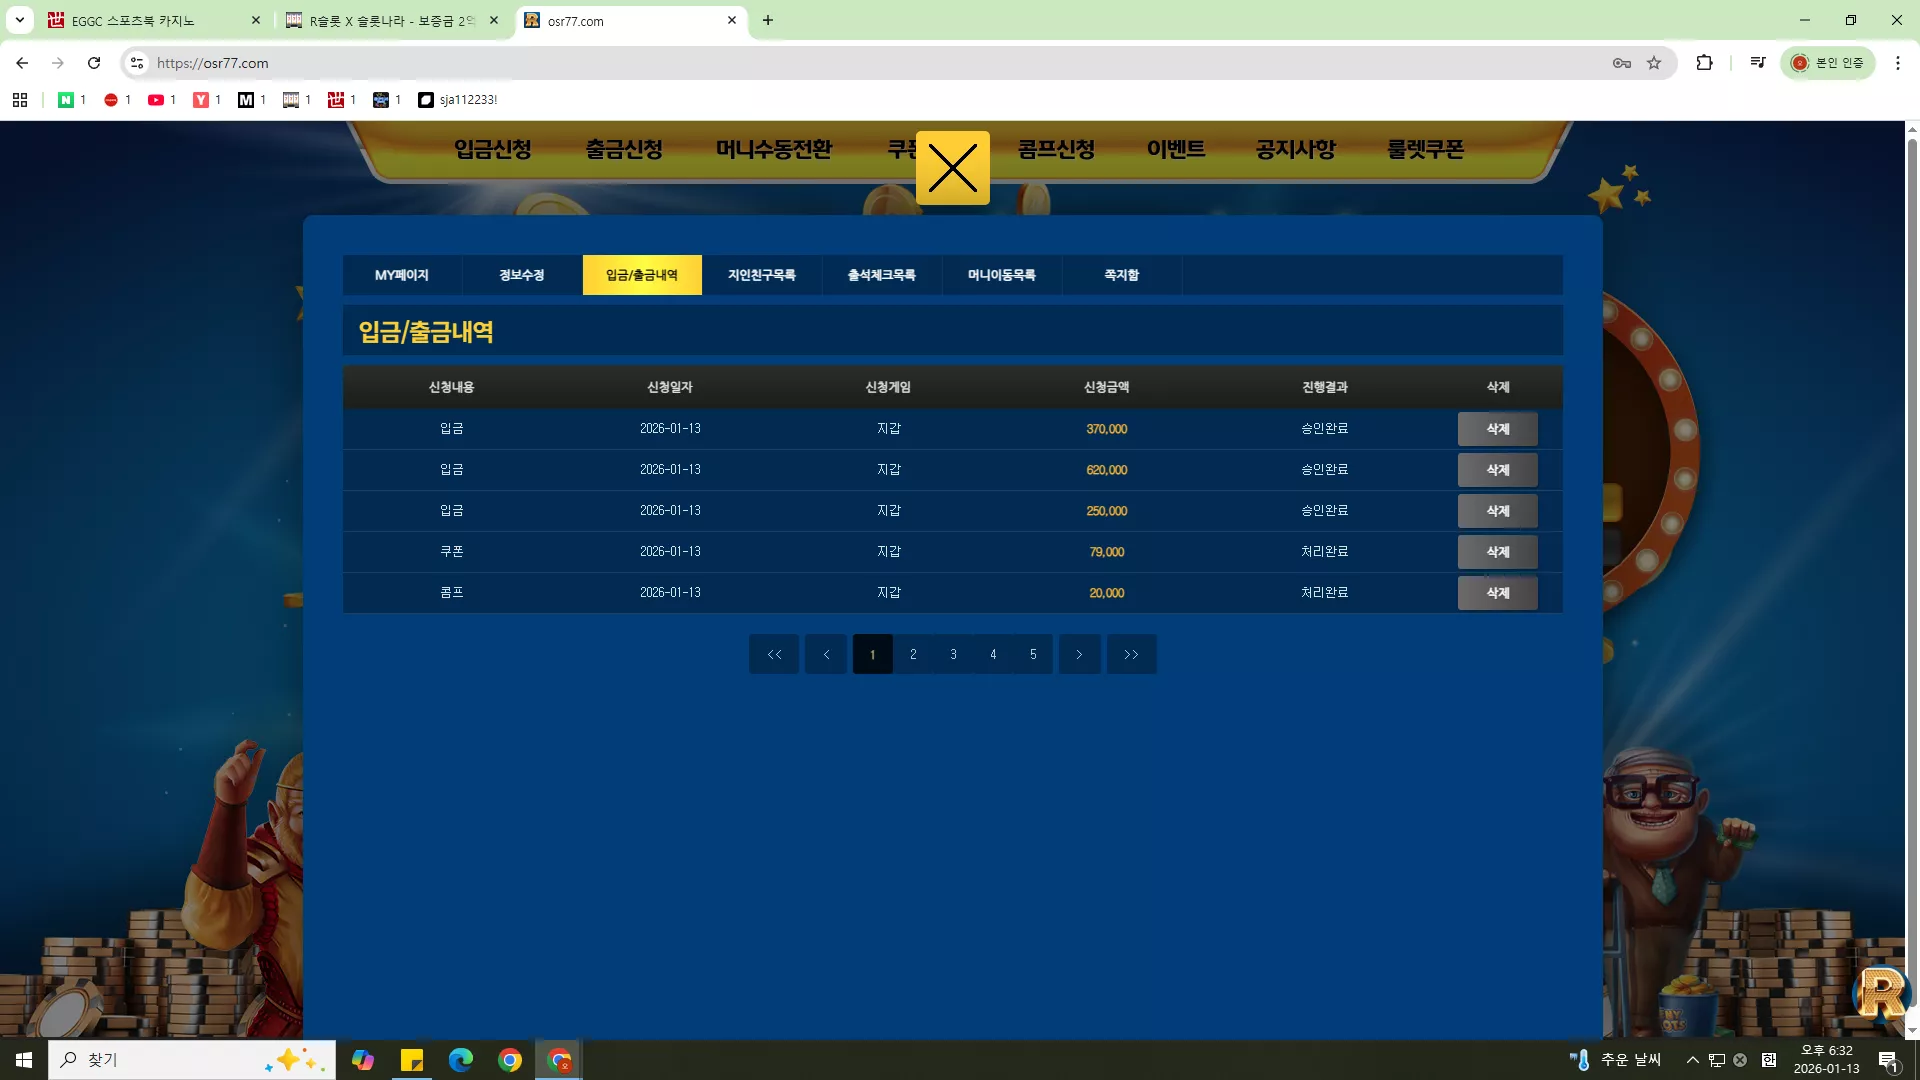Switch to the 정보수정 tab
1920x1080 pixels.
point(522,275)
